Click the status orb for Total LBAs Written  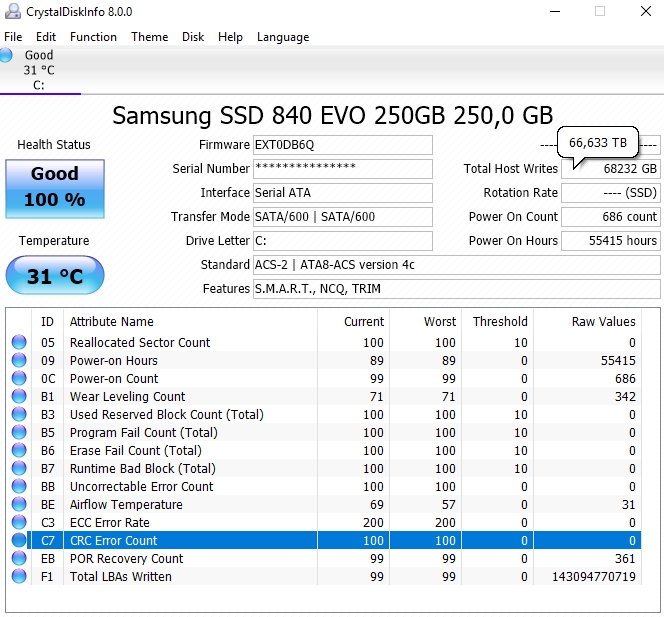[x=19, y=576]
